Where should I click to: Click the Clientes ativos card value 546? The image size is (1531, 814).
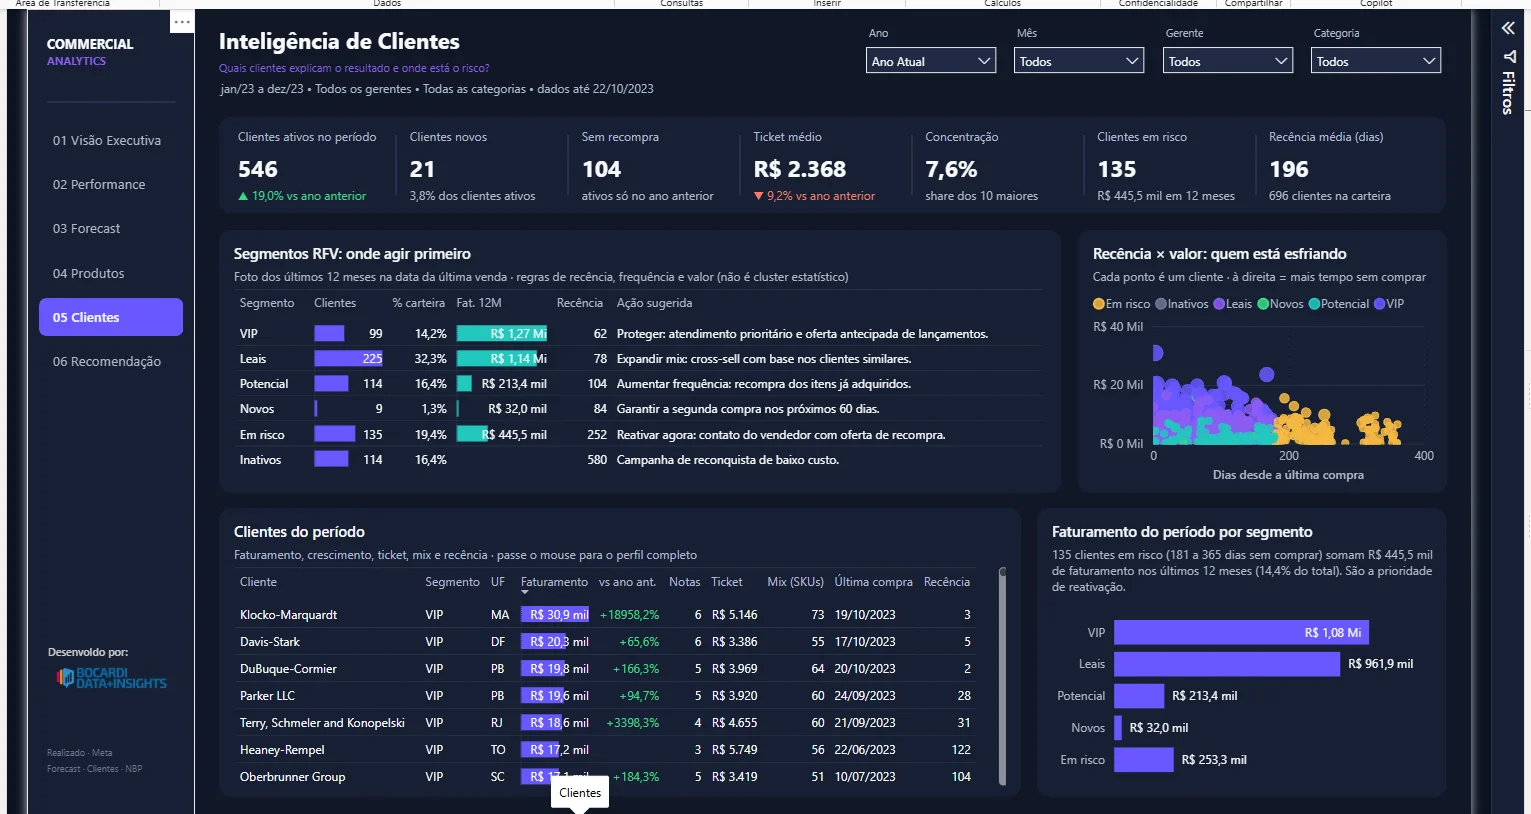tap(258, 169)
